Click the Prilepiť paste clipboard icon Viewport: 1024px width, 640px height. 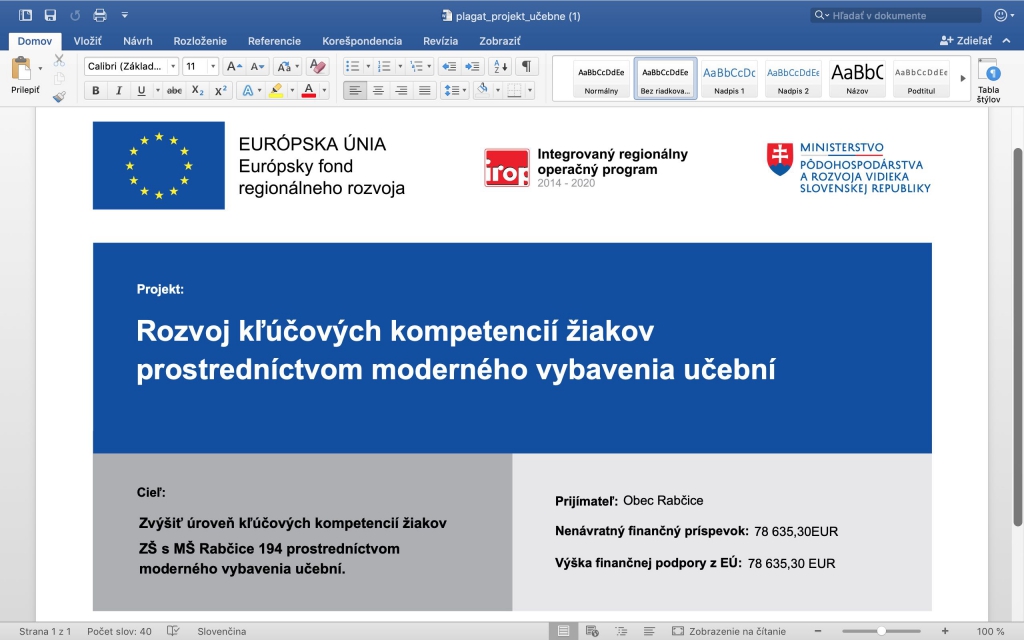[22, 69]
